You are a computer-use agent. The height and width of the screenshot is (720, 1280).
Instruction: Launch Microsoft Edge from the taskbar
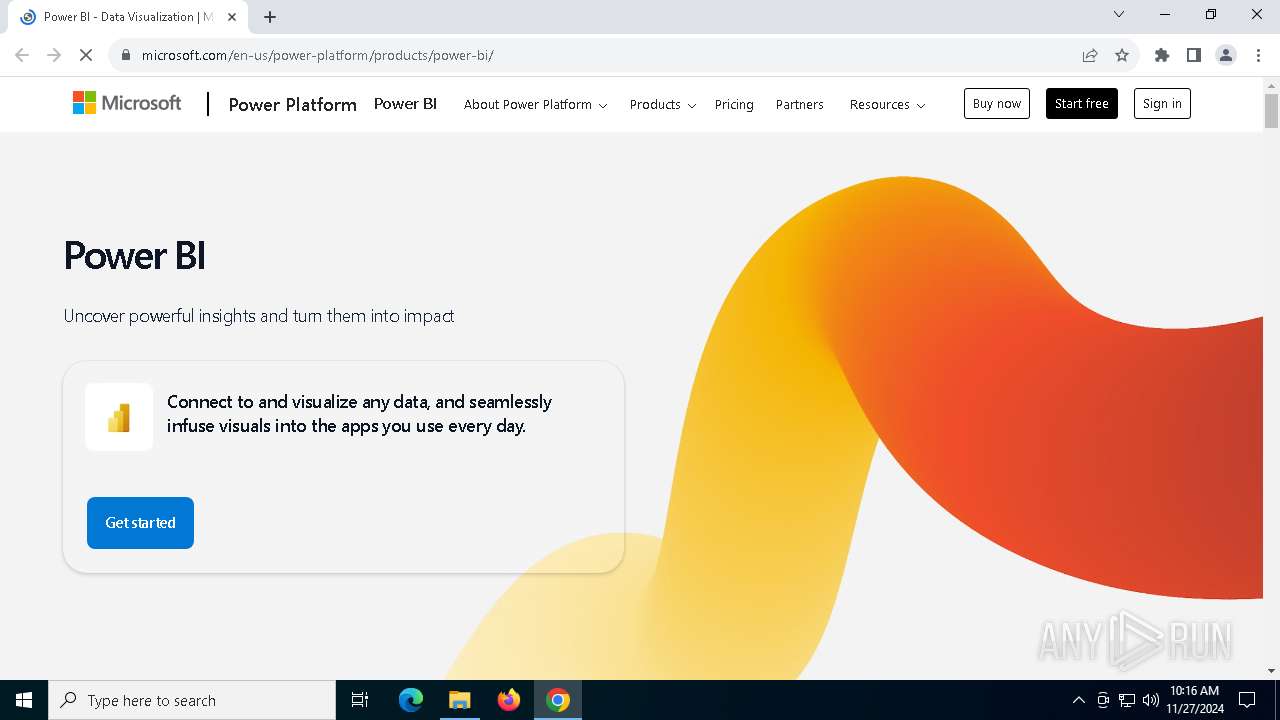tap(411, 700)
